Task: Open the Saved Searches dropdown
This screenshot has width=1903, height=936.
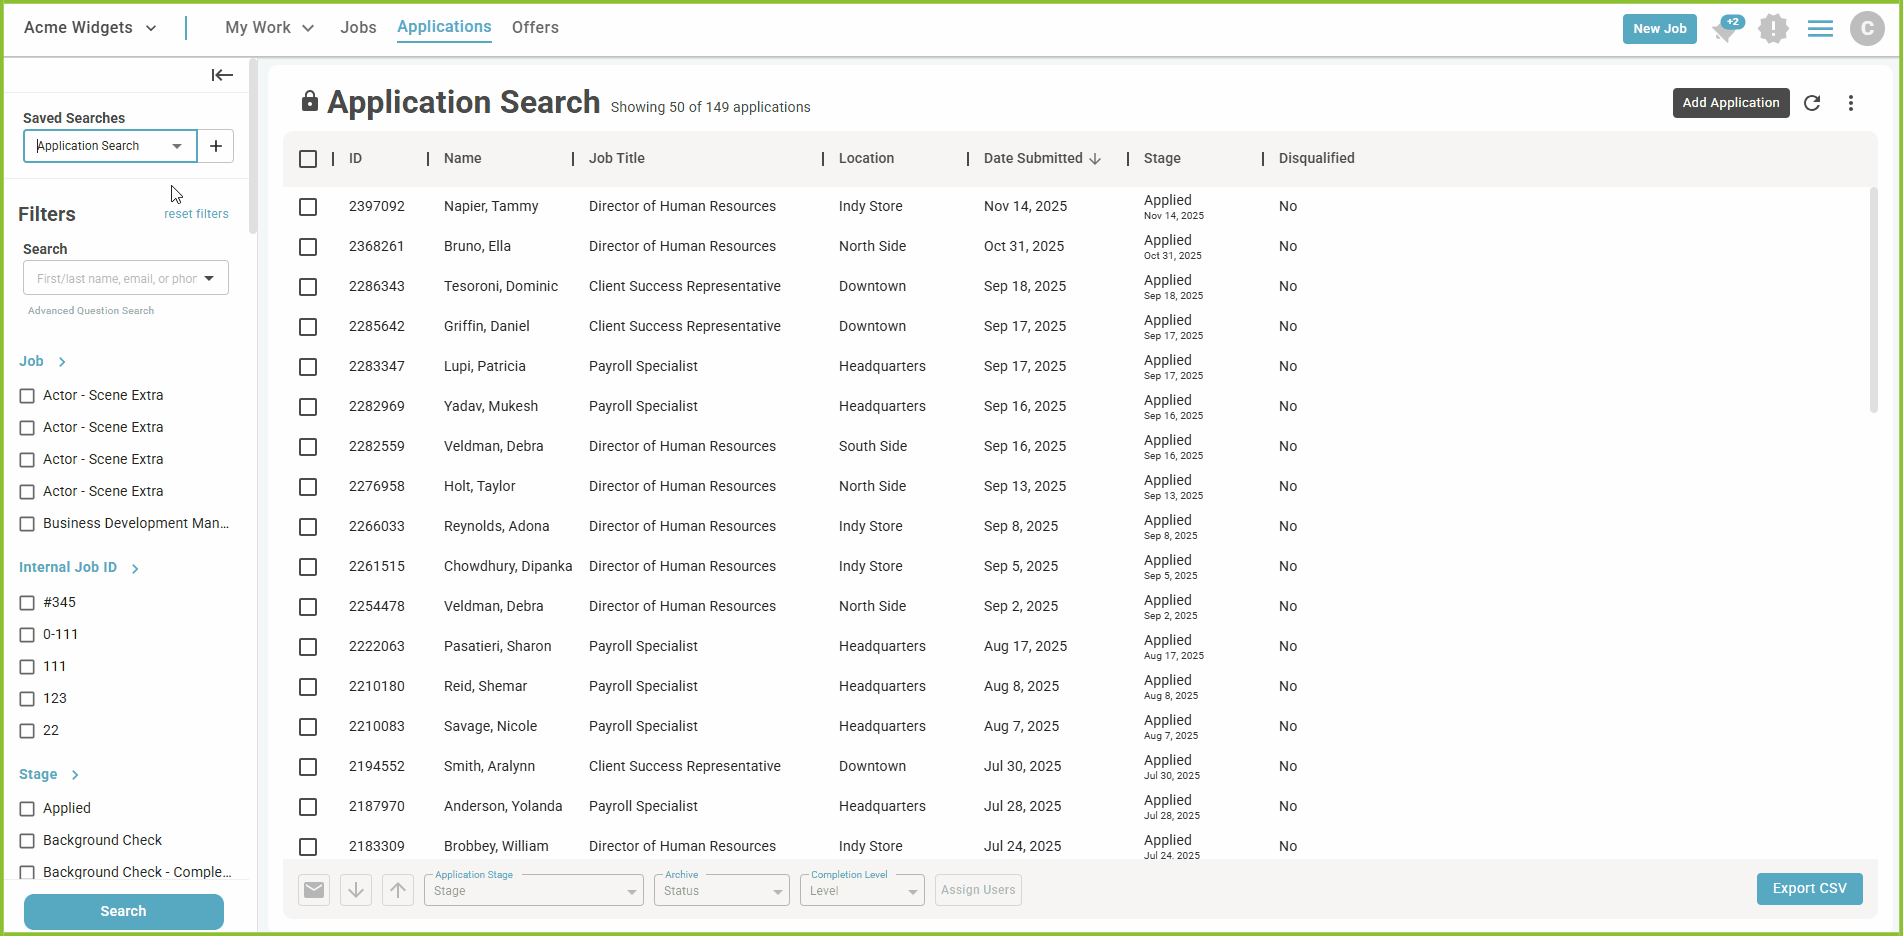Action: pos(110,146)
